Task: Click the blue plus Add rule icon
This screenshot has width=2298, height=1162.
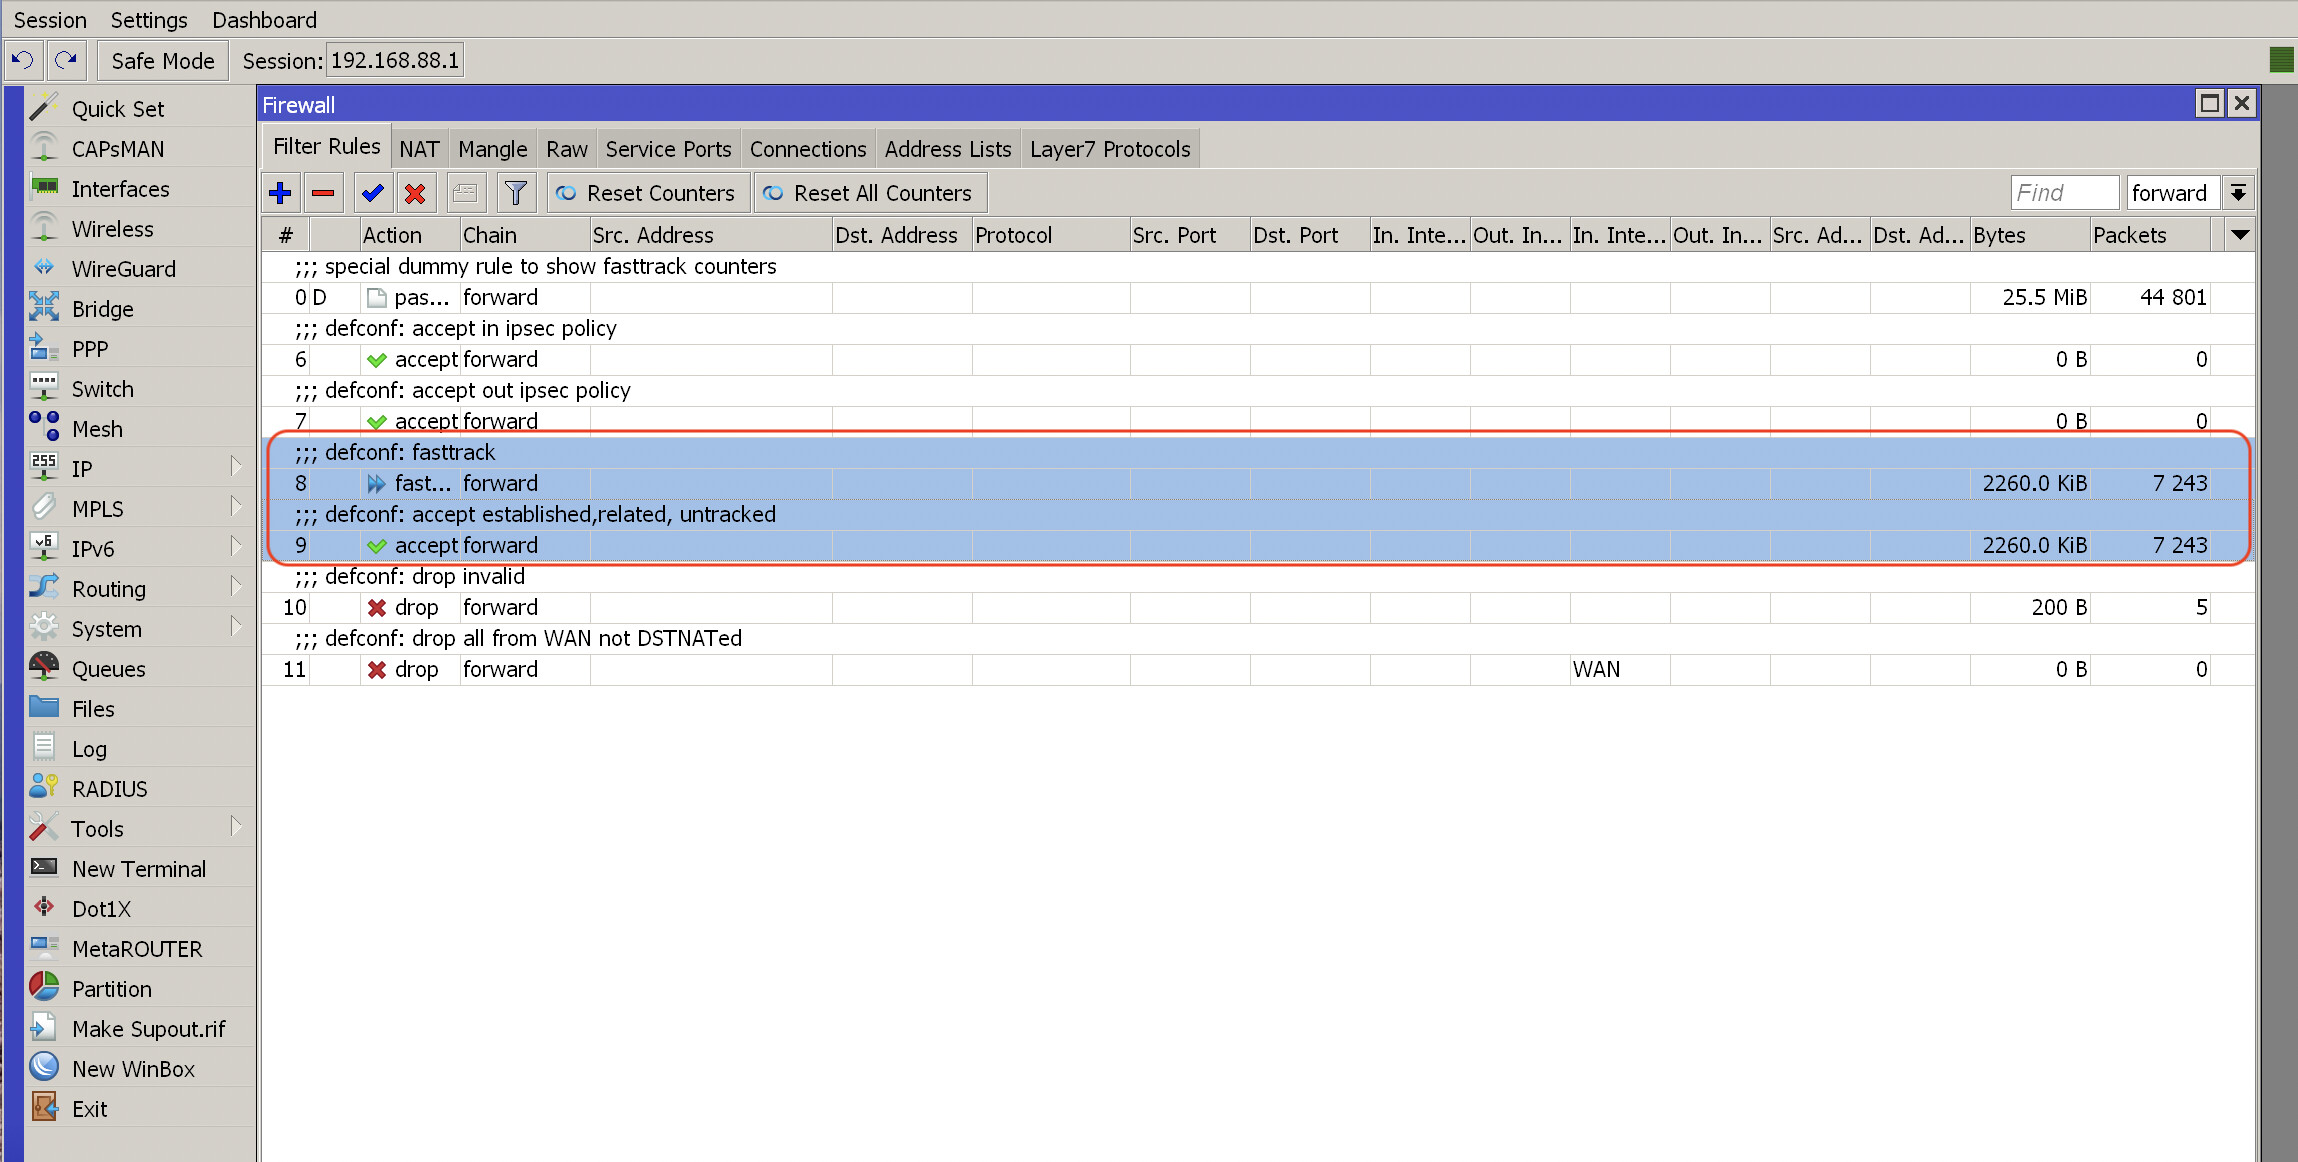Action: coord(280,193)
